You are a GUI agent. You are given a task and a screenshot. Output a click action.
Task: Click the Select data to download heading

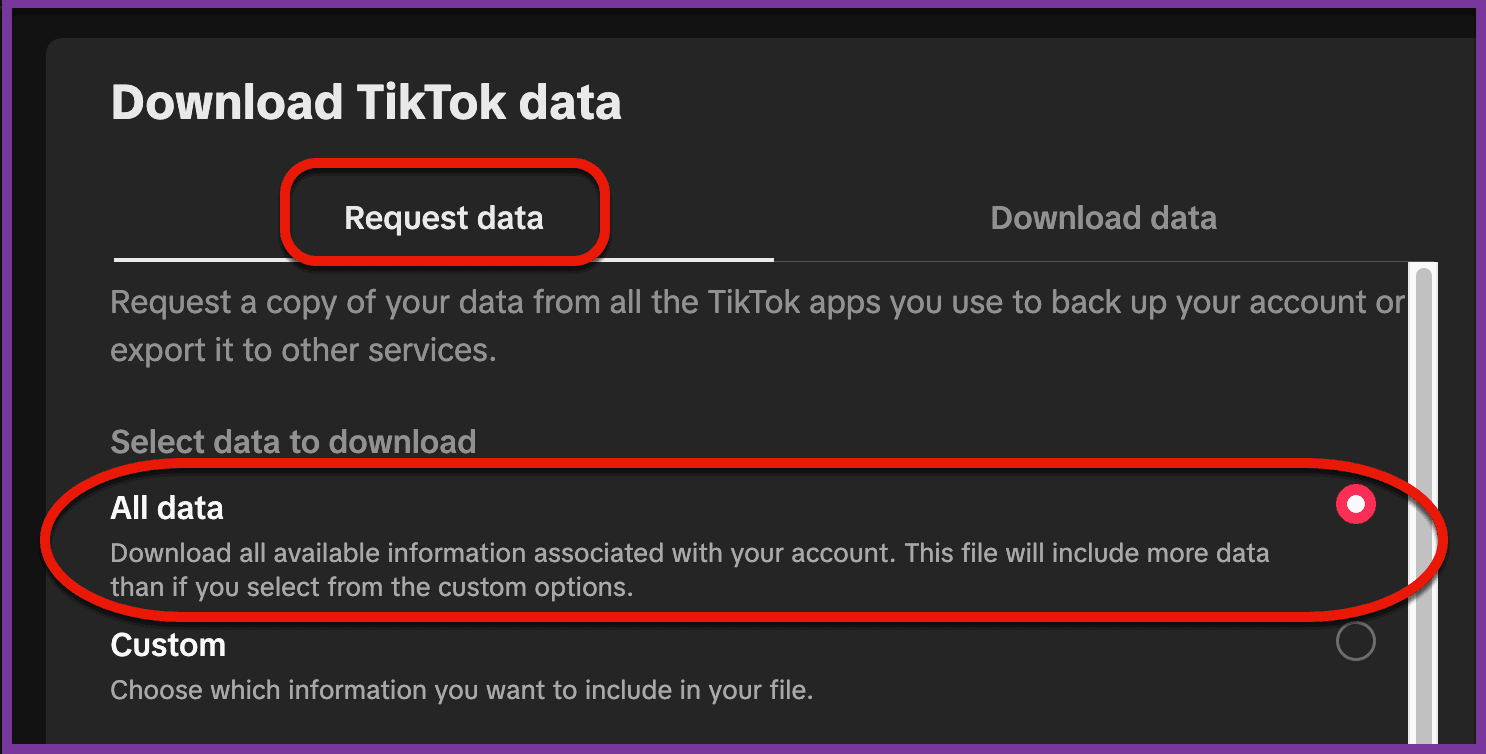coord(293,441)
